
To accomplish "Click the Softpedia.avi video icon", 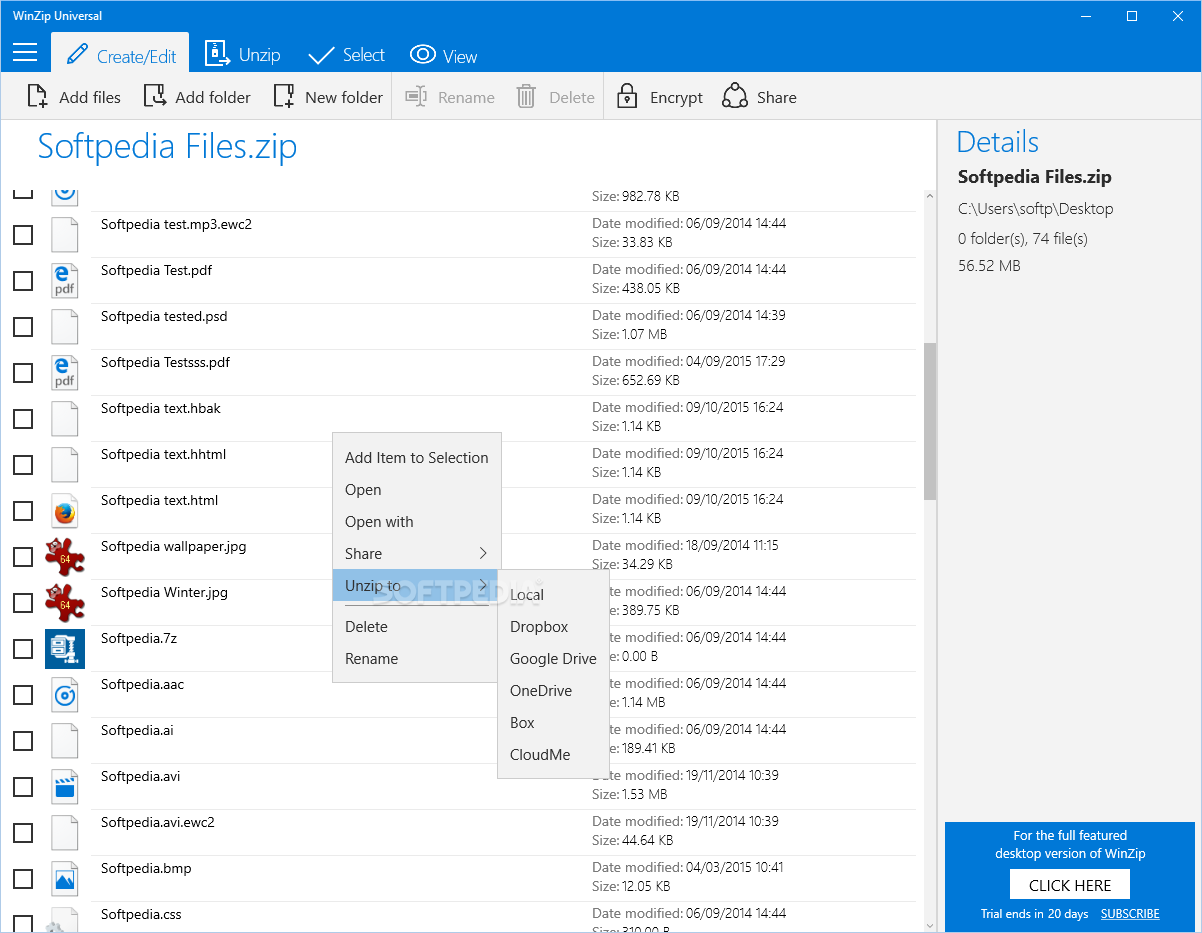I will [x=65, y=786].
